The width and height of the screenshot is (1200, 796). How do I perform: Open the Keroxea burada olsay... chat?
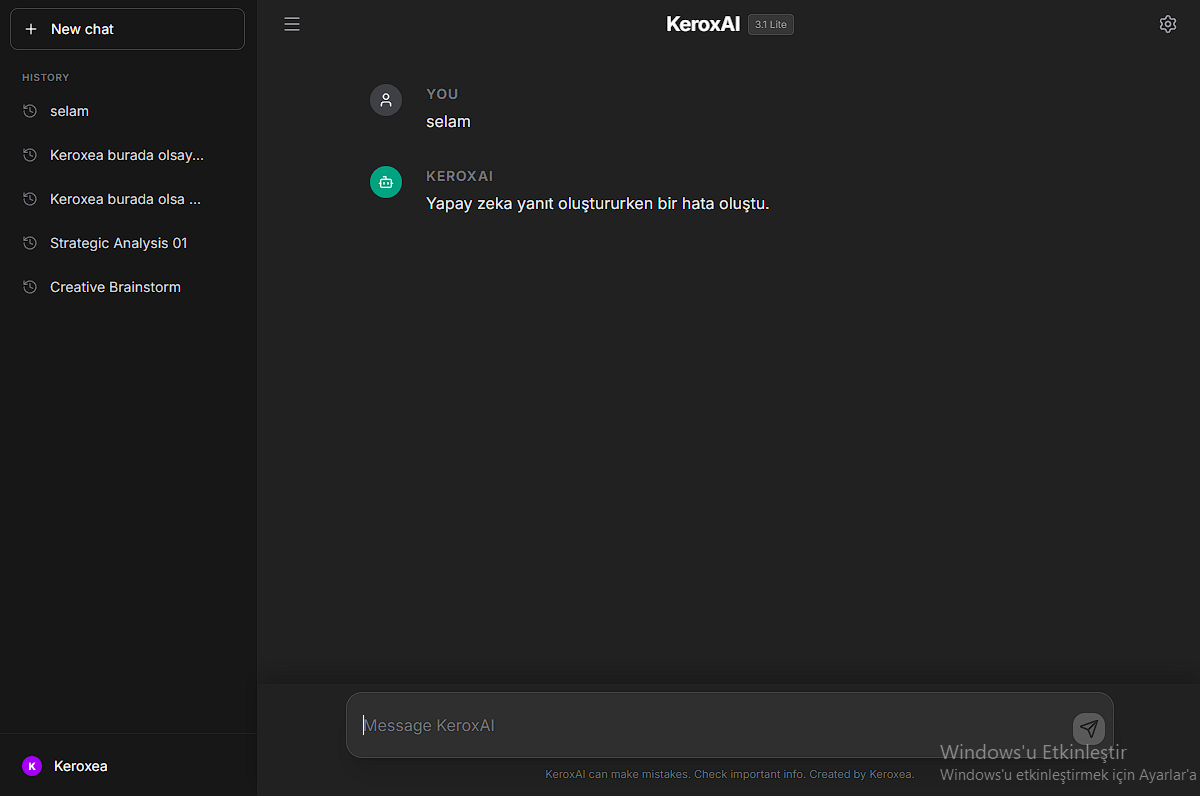127,155
